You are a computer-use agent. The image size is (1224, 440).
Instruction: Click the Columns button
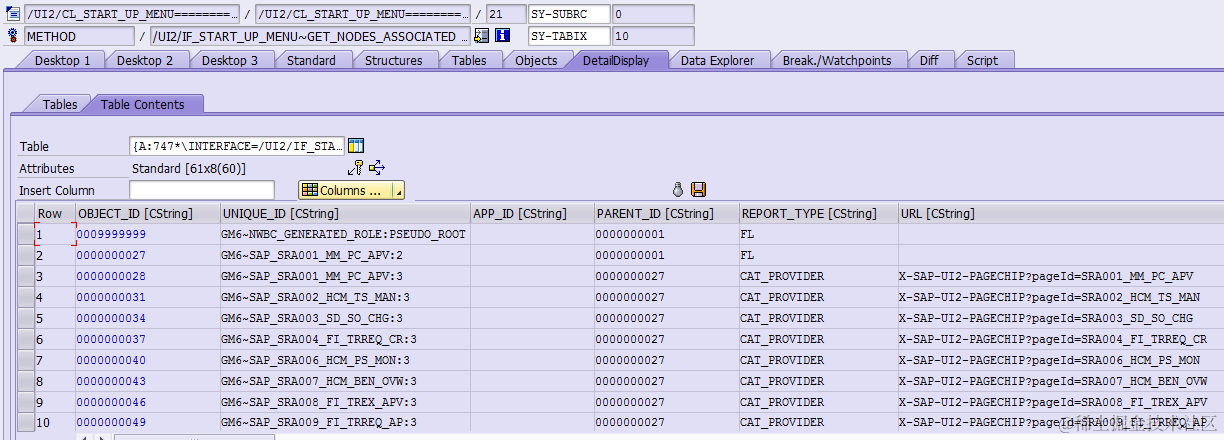point(345,190)
